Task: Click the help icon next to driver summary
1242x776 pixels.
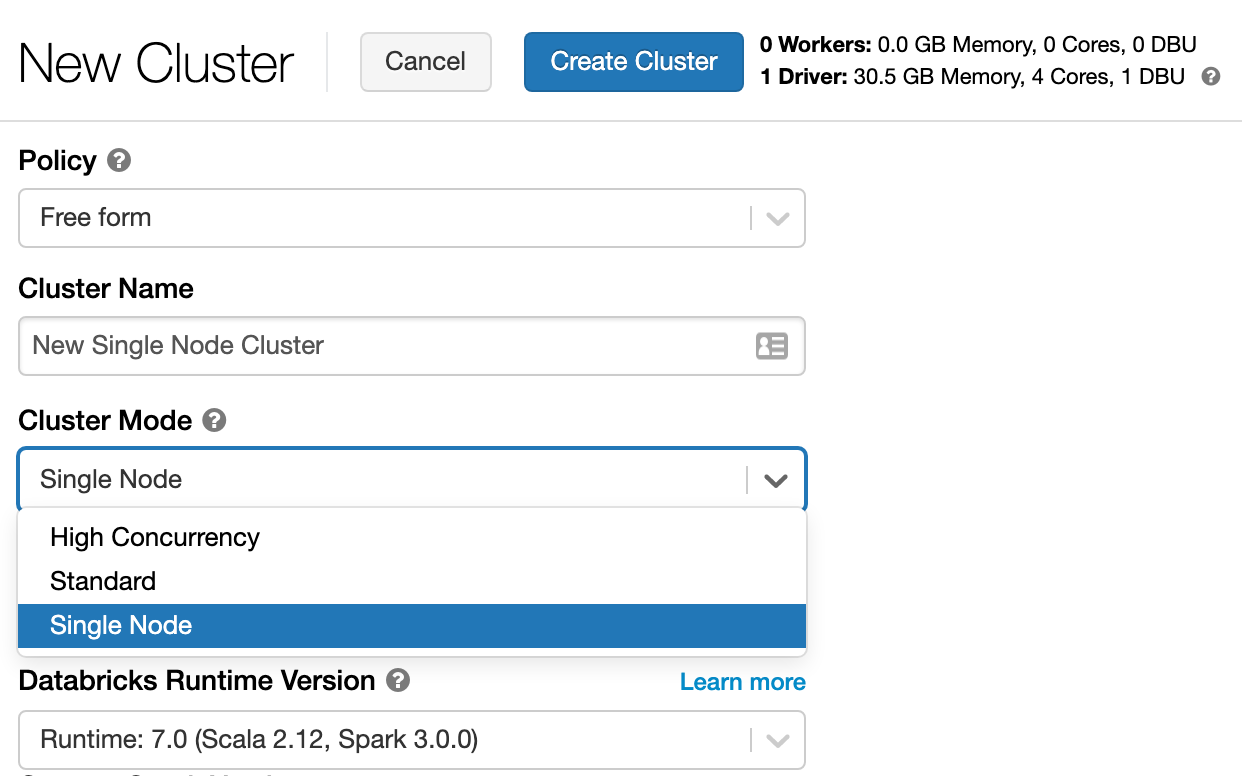Action: [1211, 77]
